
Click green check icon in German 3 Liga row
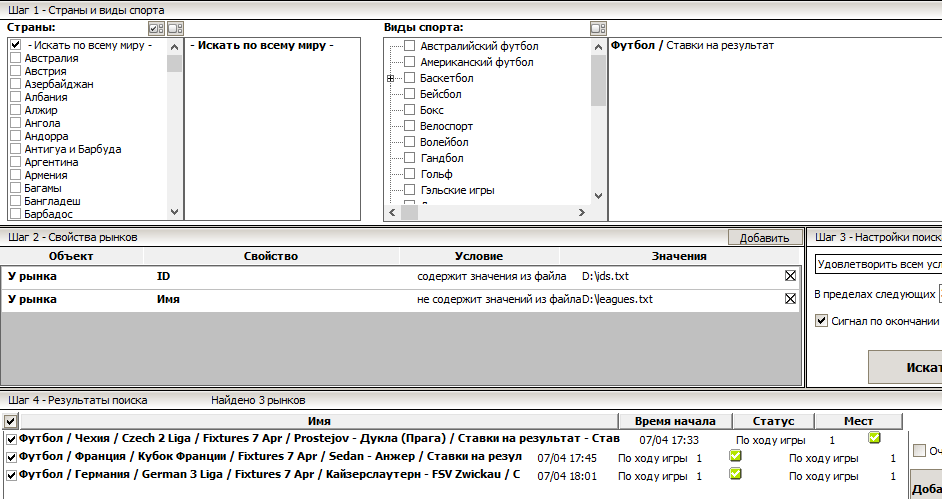coord(735,474)
